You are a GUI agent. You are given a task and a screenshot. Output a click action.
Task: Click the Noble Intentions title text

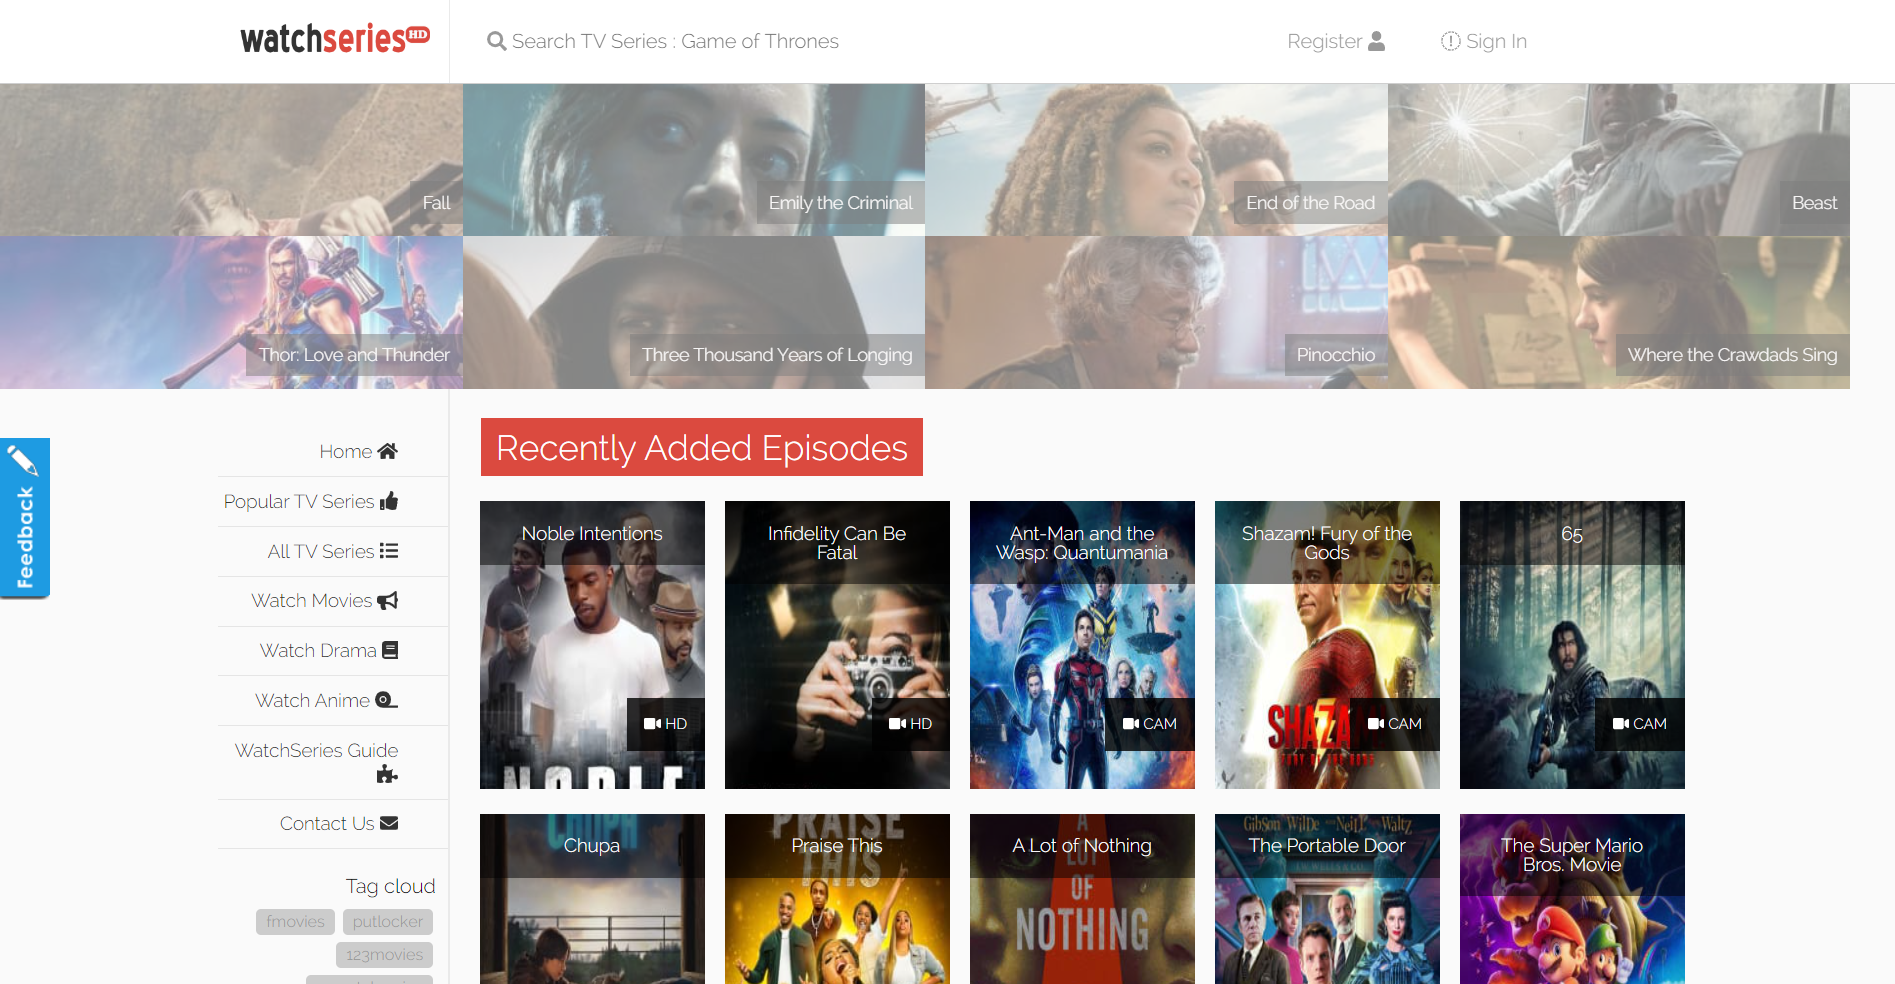[x=592, y=534]
